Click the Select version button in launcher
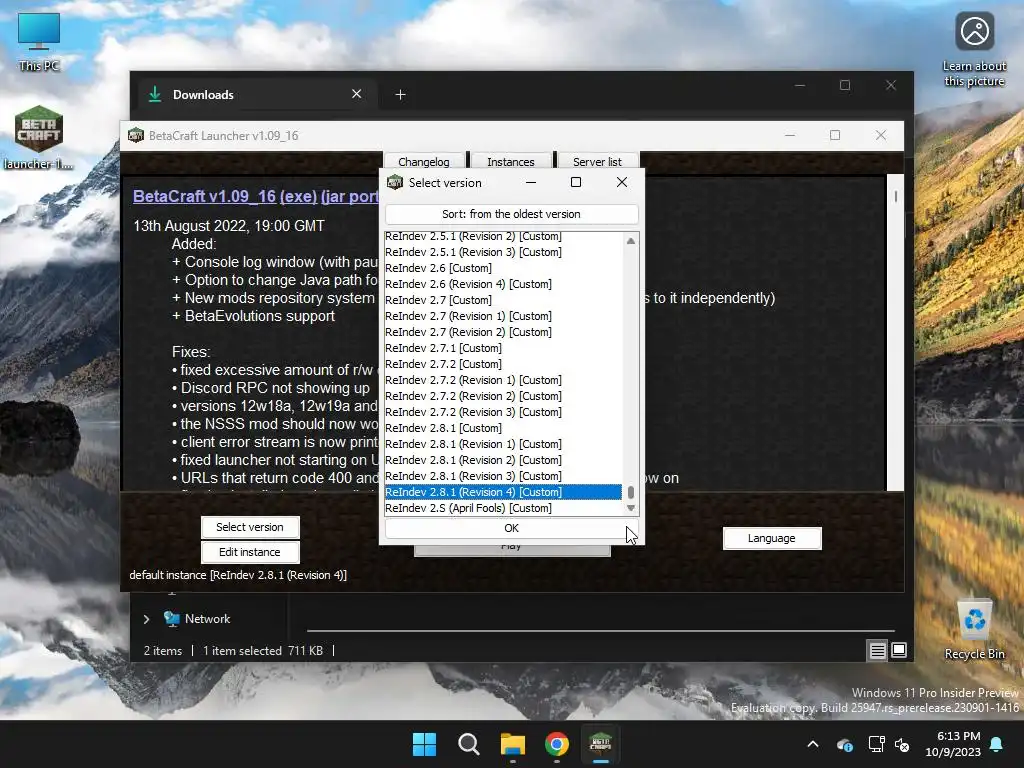The width and height of the screenshot is (1024, 768). [x=250, y=527]
